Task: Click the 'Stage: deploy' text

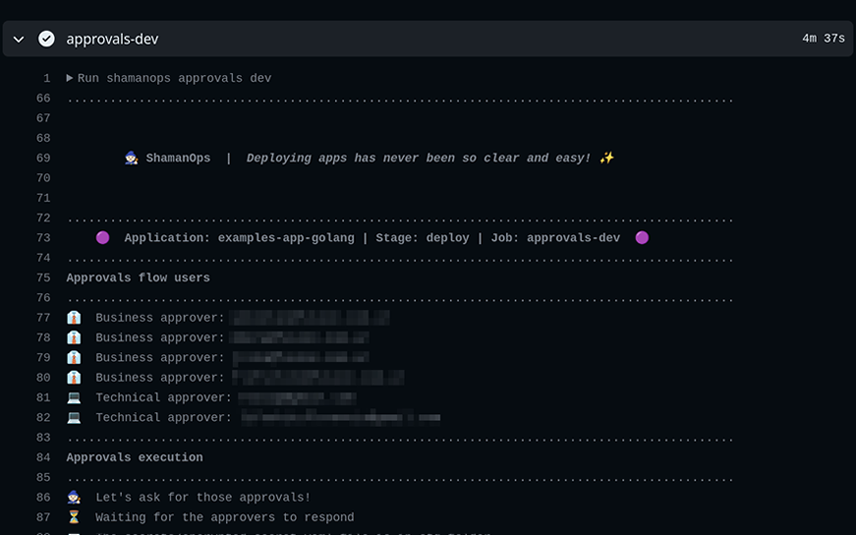Action: [422, 238]
